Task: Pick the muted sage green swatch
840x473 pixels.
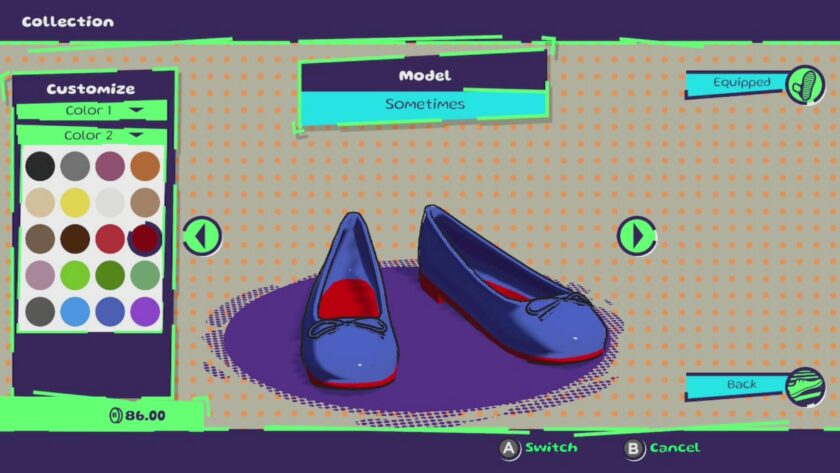Action: 145,275
